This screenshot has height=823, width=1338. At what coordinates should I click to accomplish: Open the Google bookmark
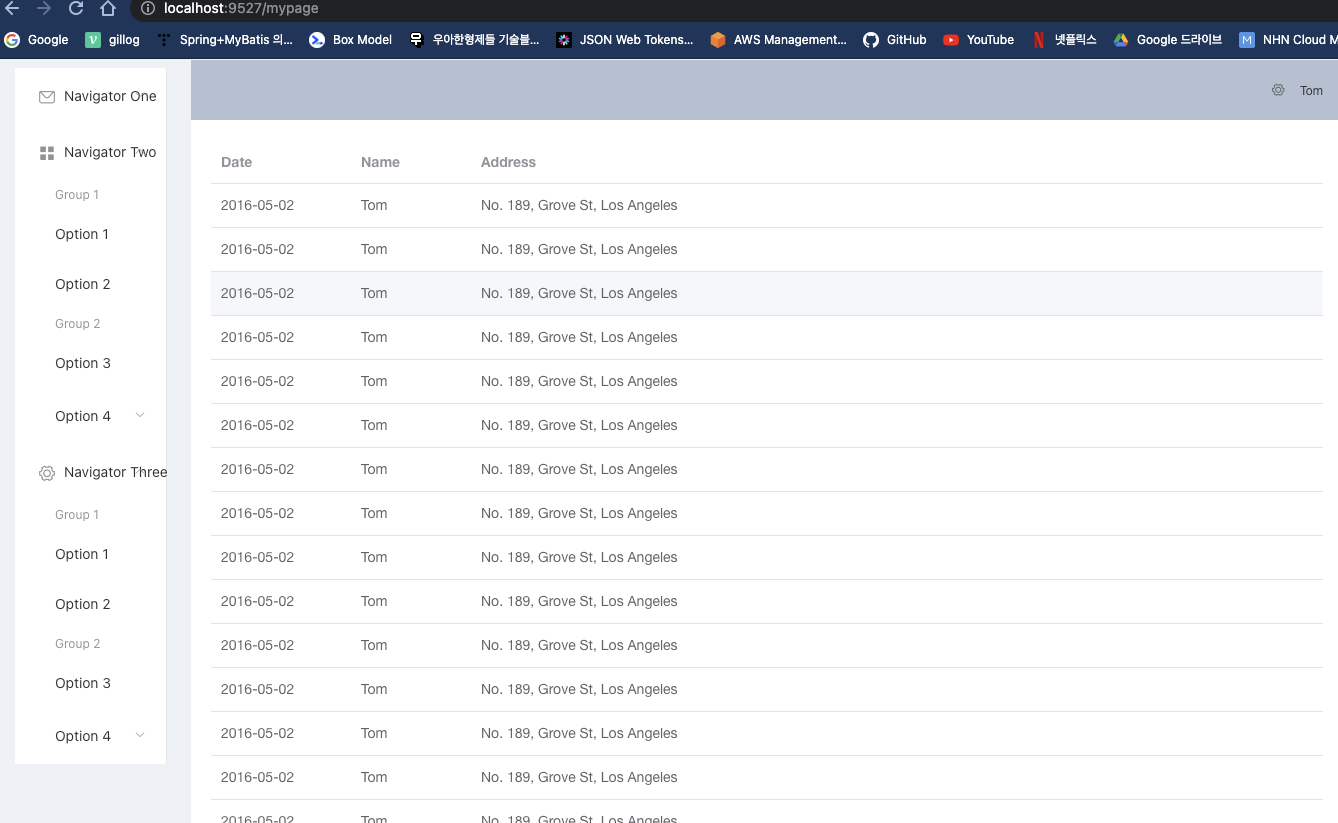pyautogui.click(x=37, y=40)
